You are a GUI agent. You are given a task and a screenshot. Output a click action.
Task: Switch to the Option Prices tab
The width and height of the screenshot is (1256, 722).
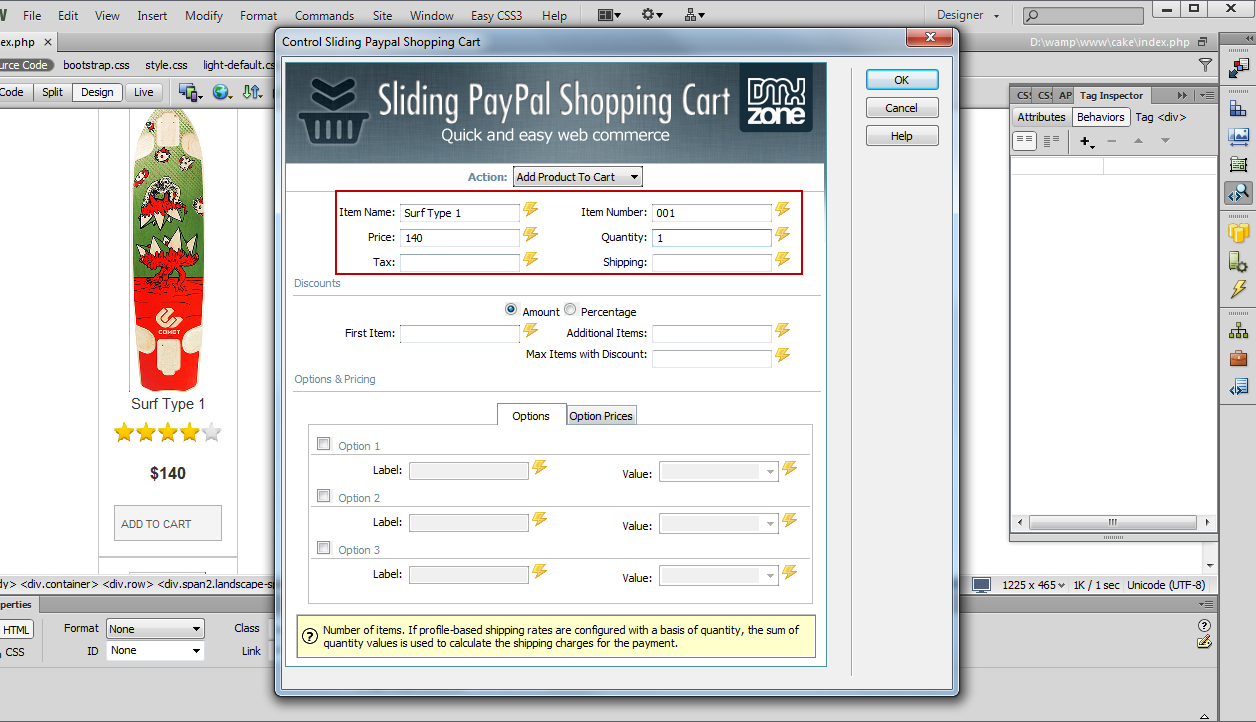click(601, 416)
